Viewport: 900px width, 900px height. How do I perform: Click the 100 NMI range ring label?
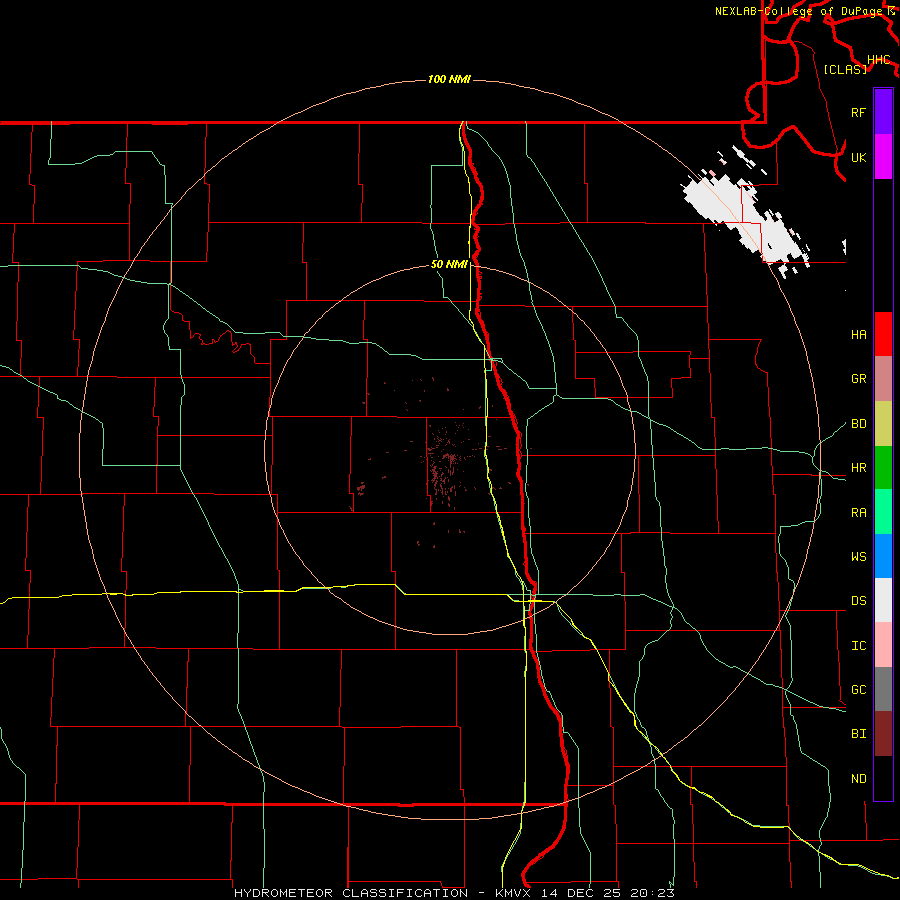[x=449, y=79]
